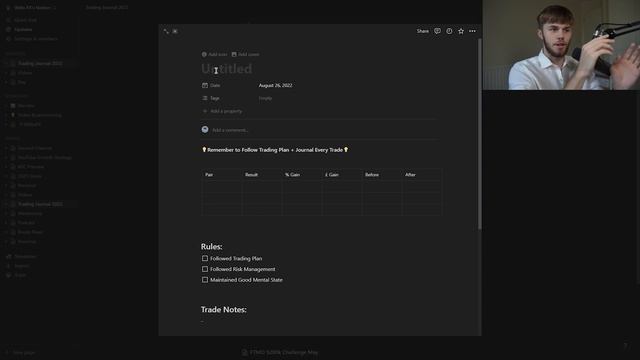
Task: Click Add cover above the title
Action: pyautogui.click(x=245, y=54)
